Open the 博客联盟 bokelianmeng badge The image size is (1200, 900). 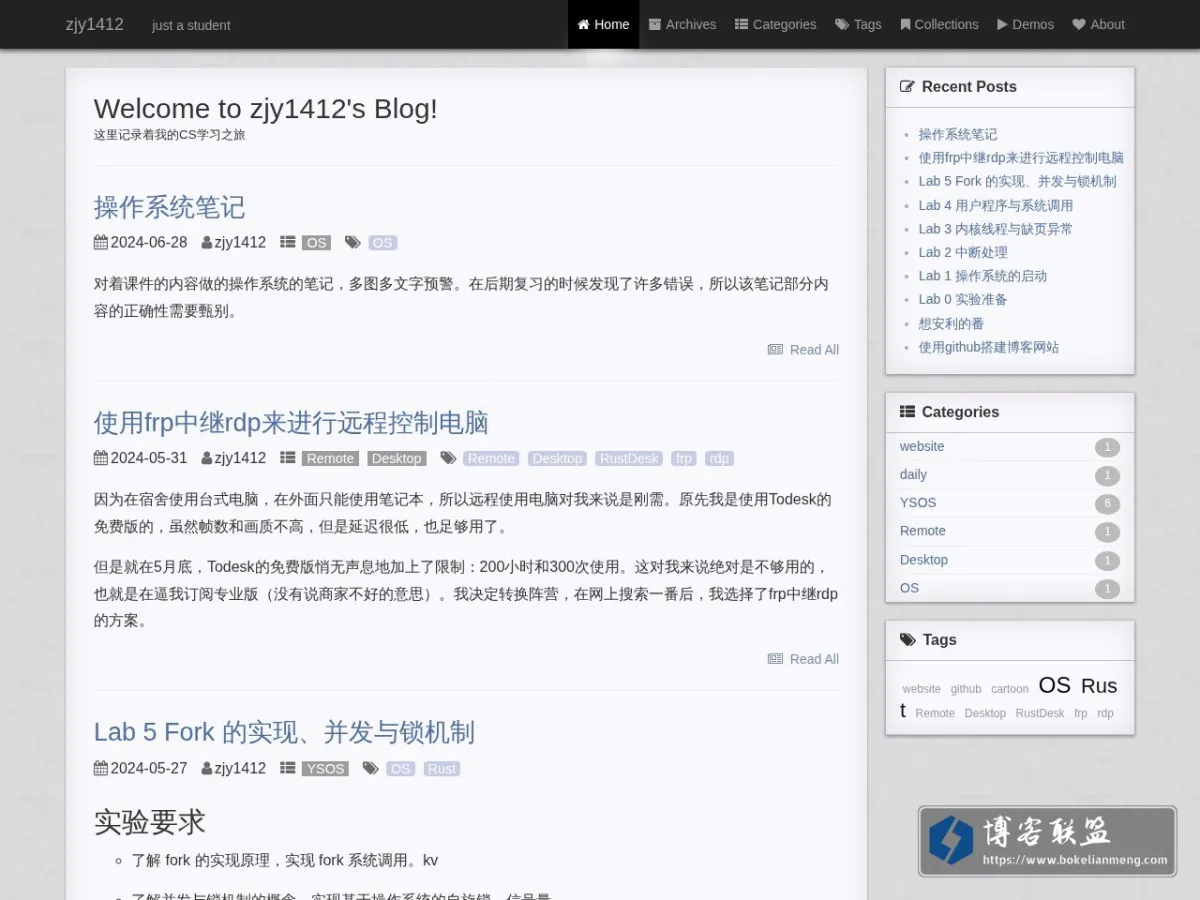click(1047, 842)
